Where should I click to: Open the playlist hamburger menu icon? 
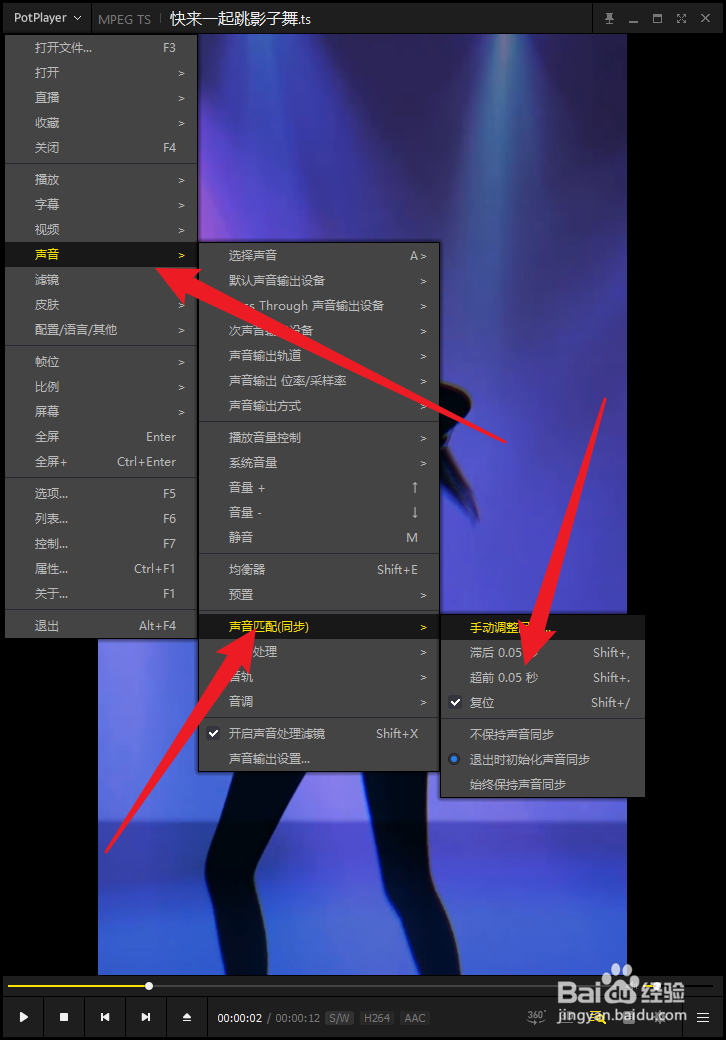(703, 1017)
